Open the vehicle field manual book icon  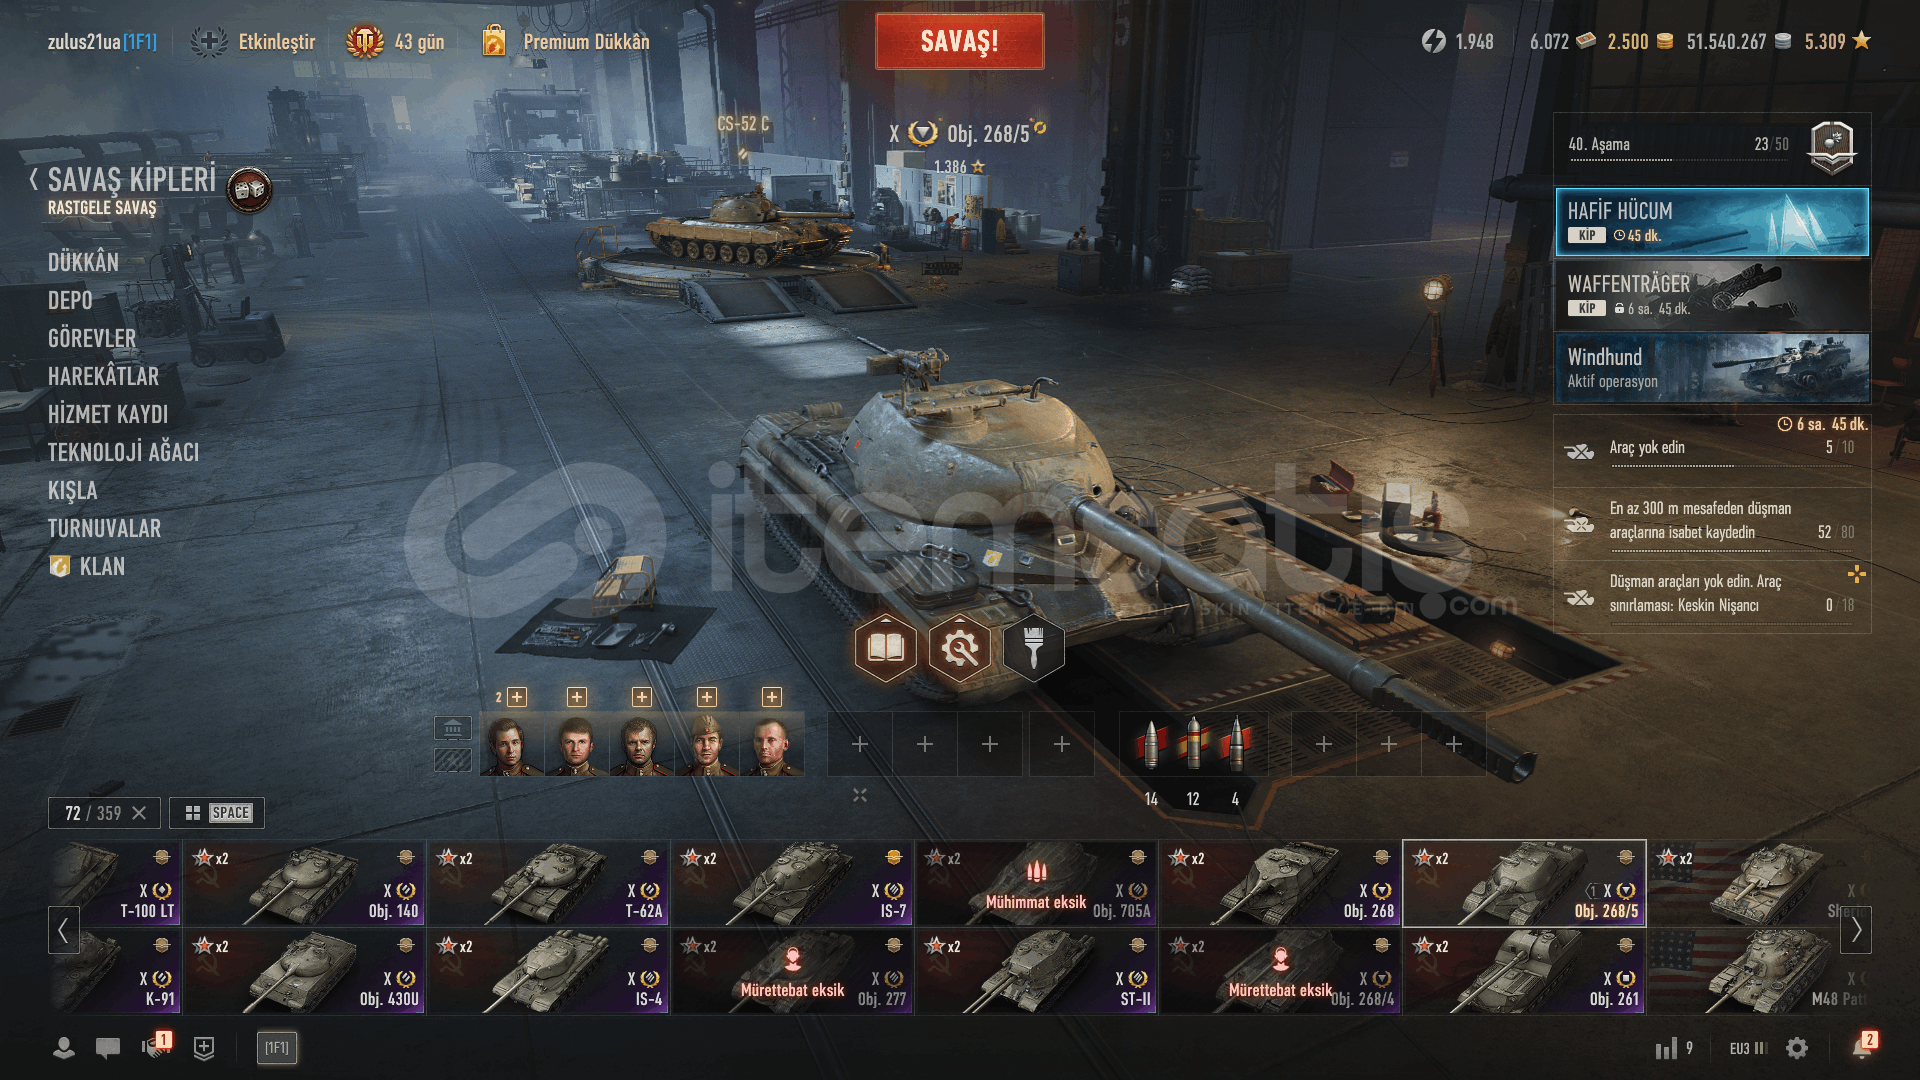point(886,649)
